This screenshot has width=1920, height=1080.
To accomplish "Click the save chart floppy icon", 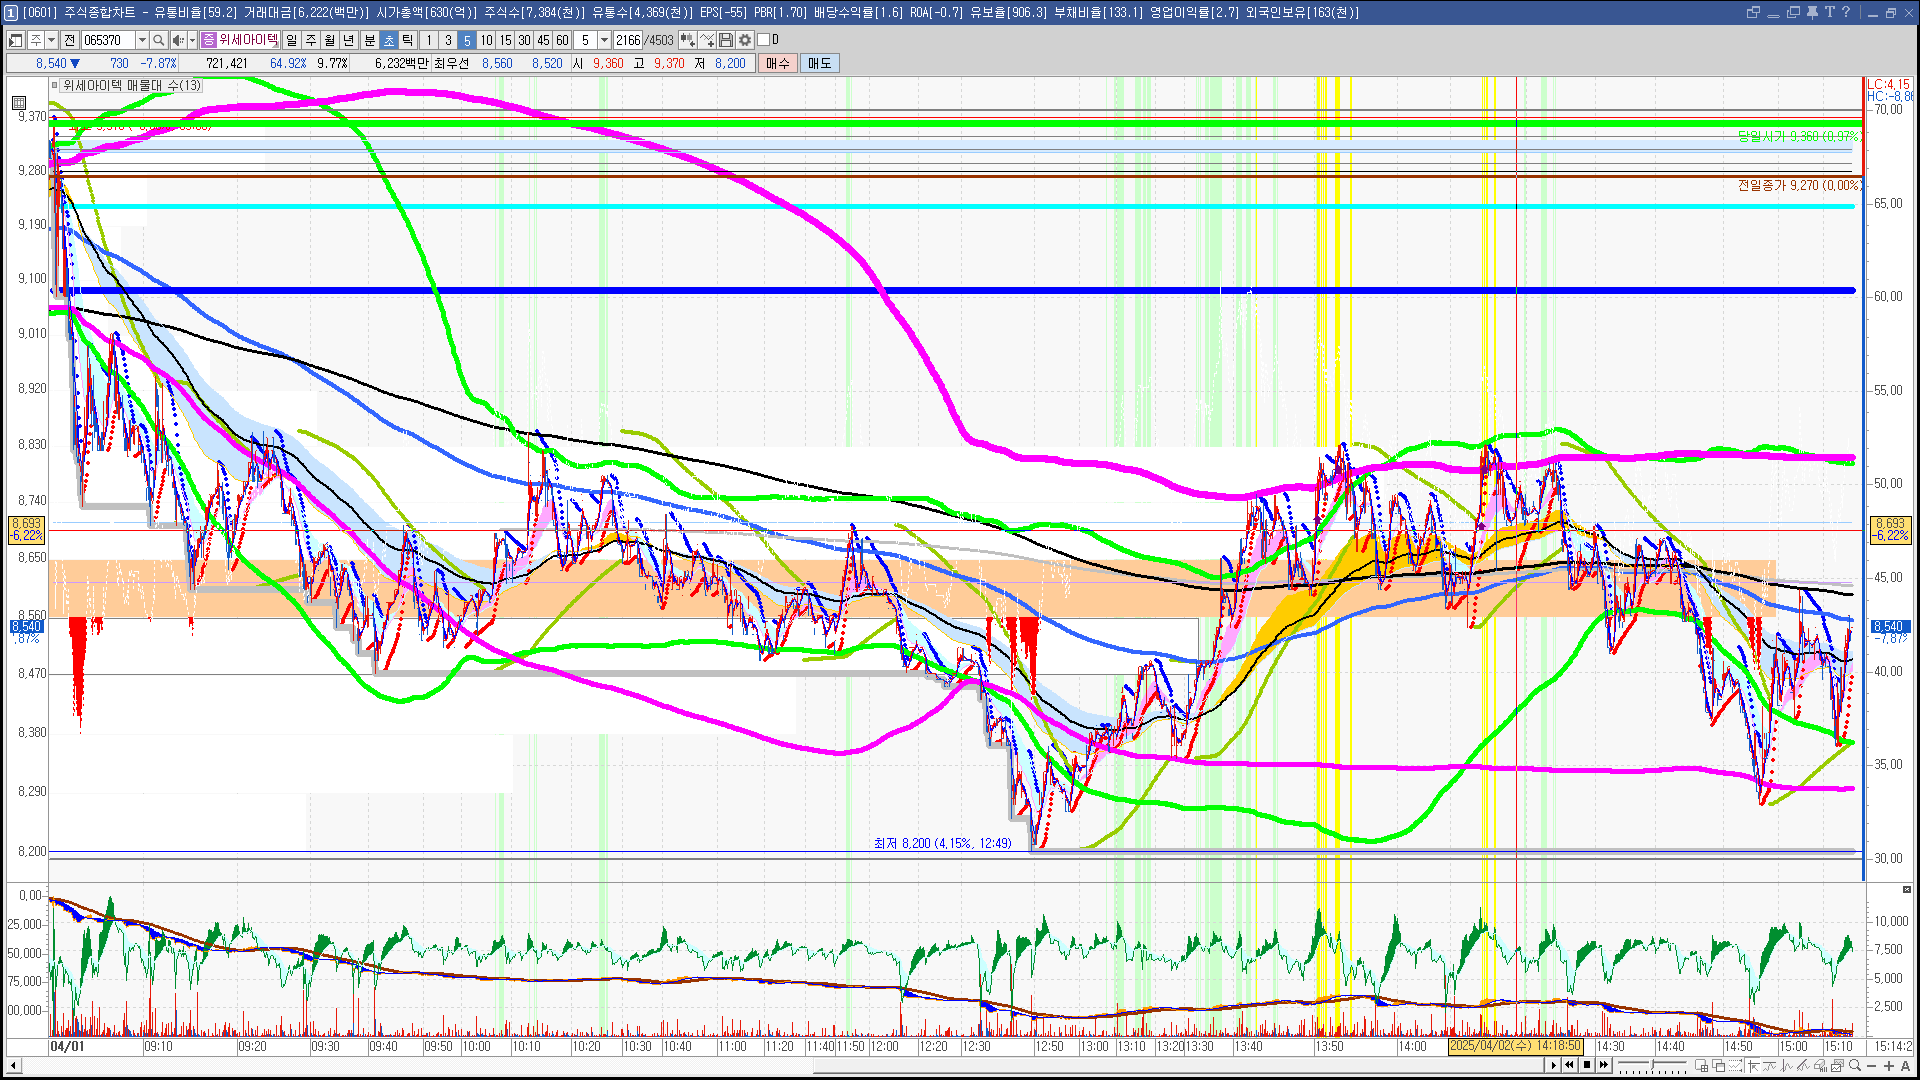I will [726, 40].
